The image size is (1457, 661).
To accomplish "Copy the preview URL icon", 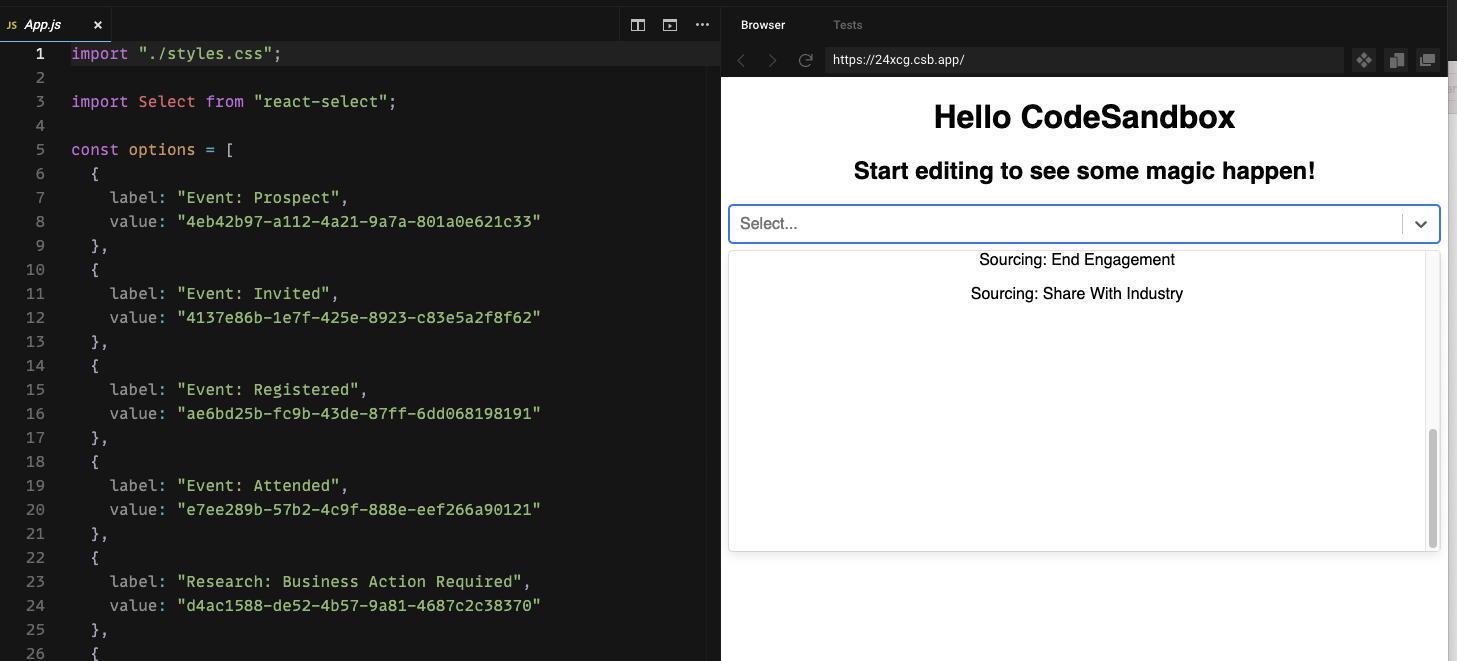I will (x=1396, y=60).
